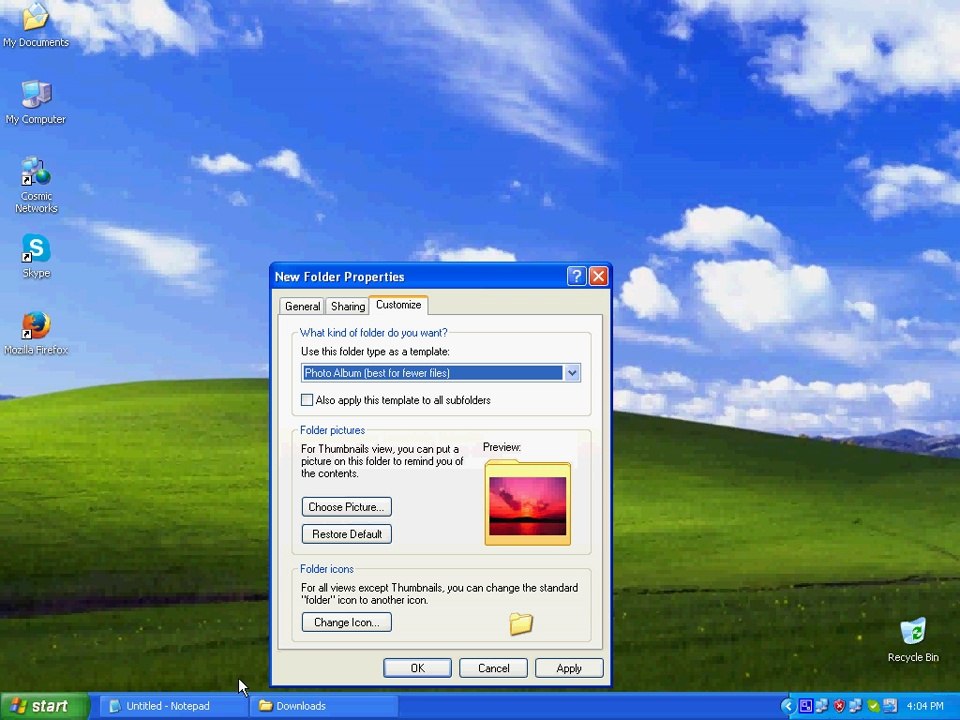Click the help question mark button in title bar
Viewport: 960px width, 720px height.
(576, 277)
